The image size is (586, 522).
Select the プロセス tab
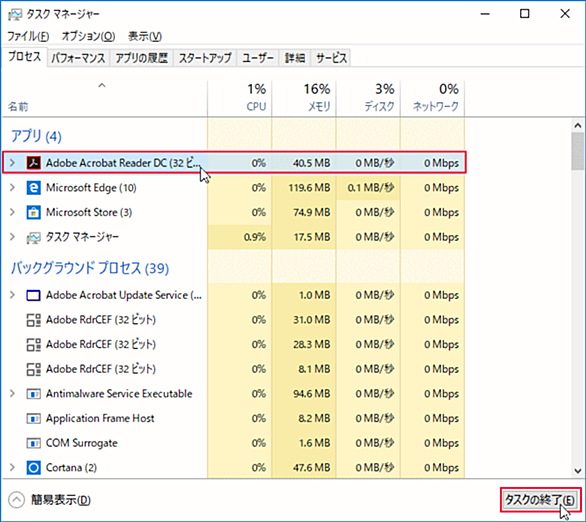[24, 57]
